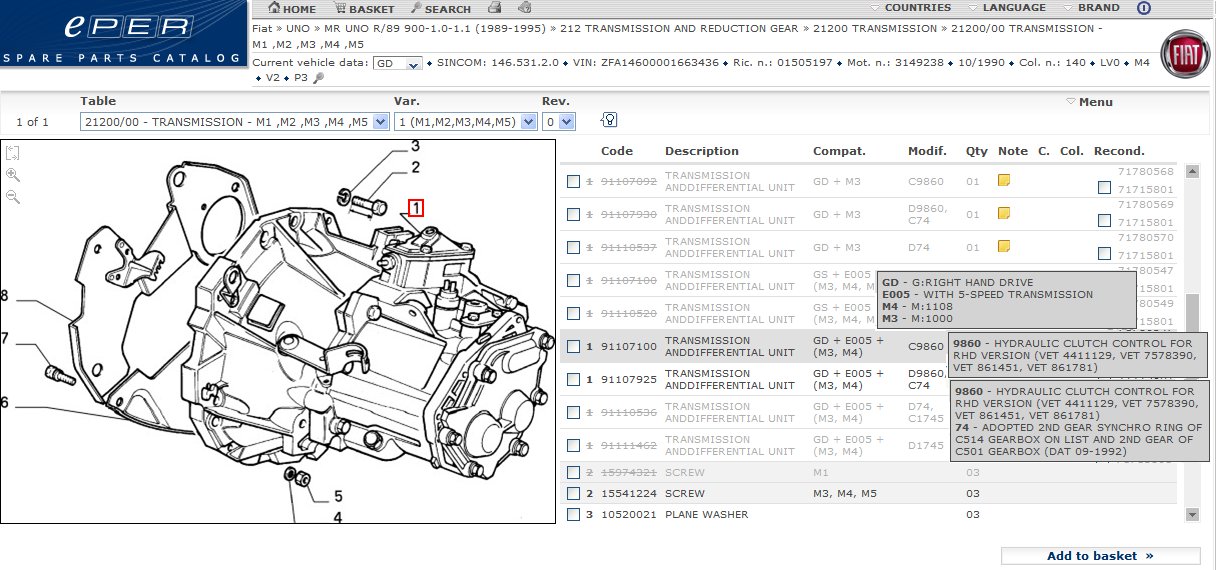Open the COUNTRIES menu
Image resolution: width=1216 pixels, height=570 pixels.
coord(917,8)
